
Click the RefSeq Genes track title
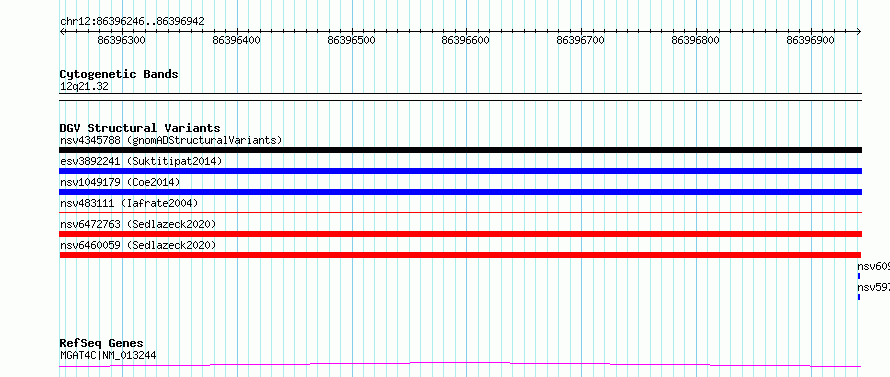(x=102, y=344)
